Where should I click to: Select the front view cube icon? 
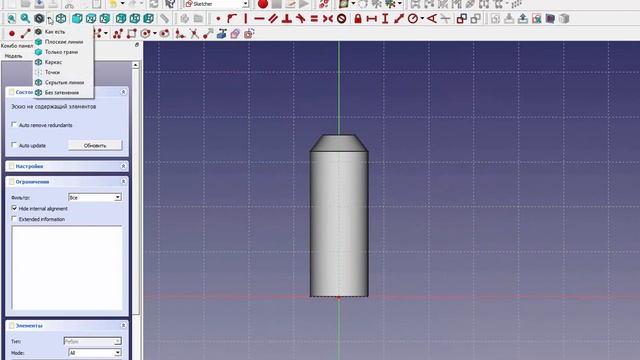click(x=77, y=18)
